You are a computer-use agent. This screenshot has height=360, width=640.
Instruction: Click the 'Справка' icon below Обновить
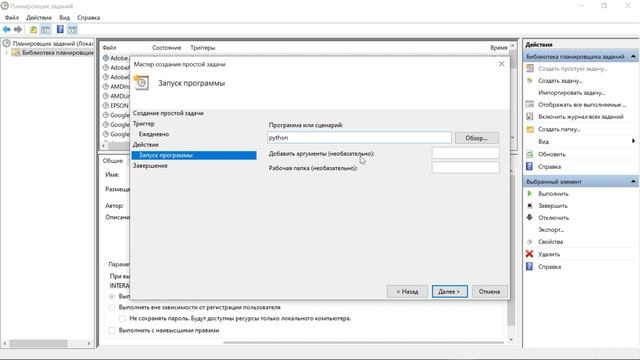pos(530,167)
